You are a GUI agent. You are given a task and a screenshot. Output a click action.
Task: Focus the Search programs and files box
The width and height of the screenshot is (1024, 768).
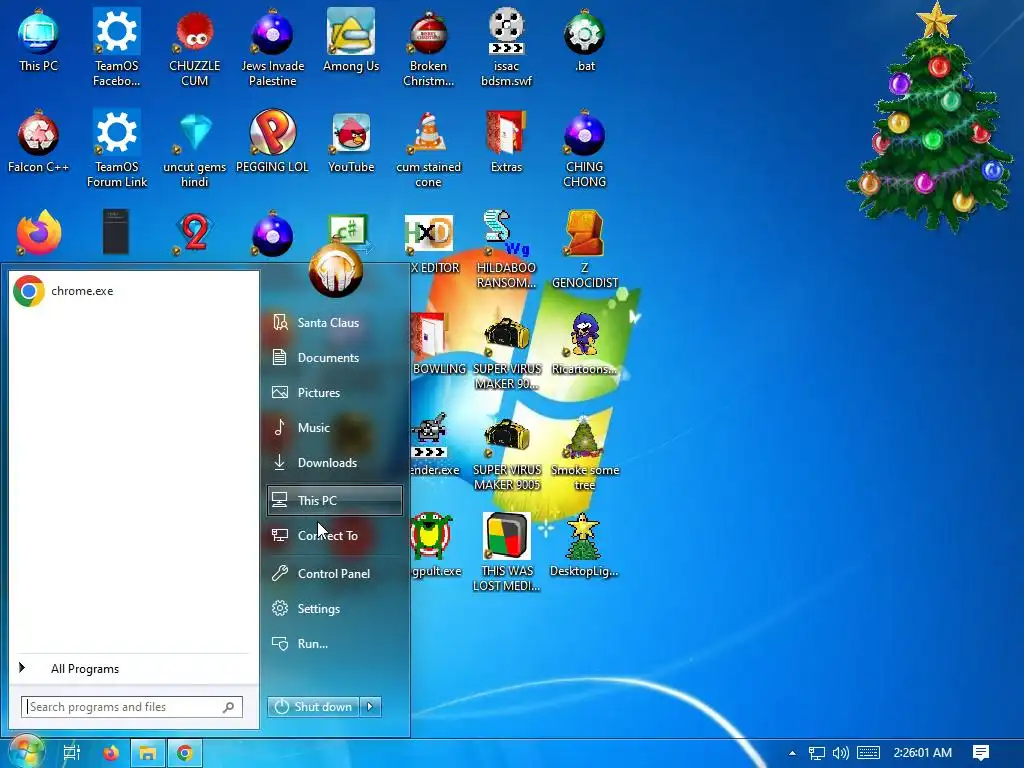132,707
